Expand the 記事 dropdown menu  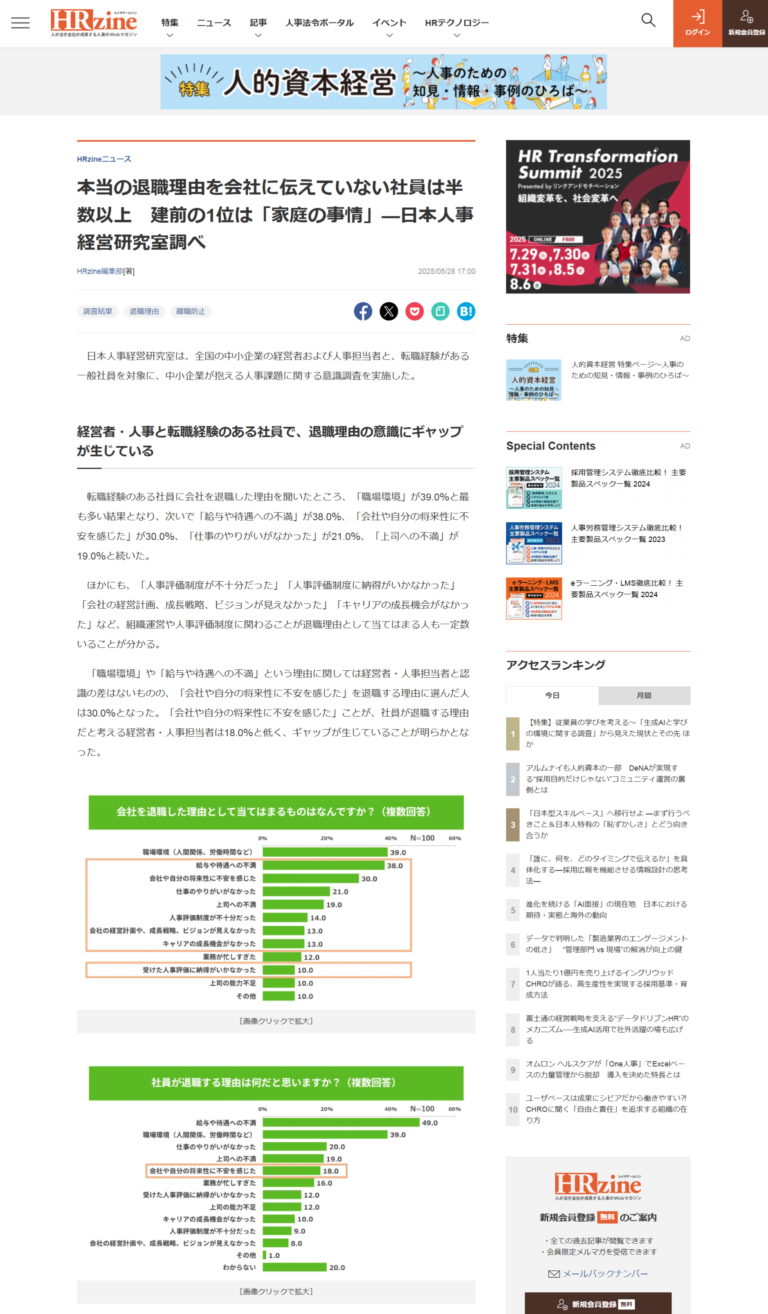coord(258,27)
